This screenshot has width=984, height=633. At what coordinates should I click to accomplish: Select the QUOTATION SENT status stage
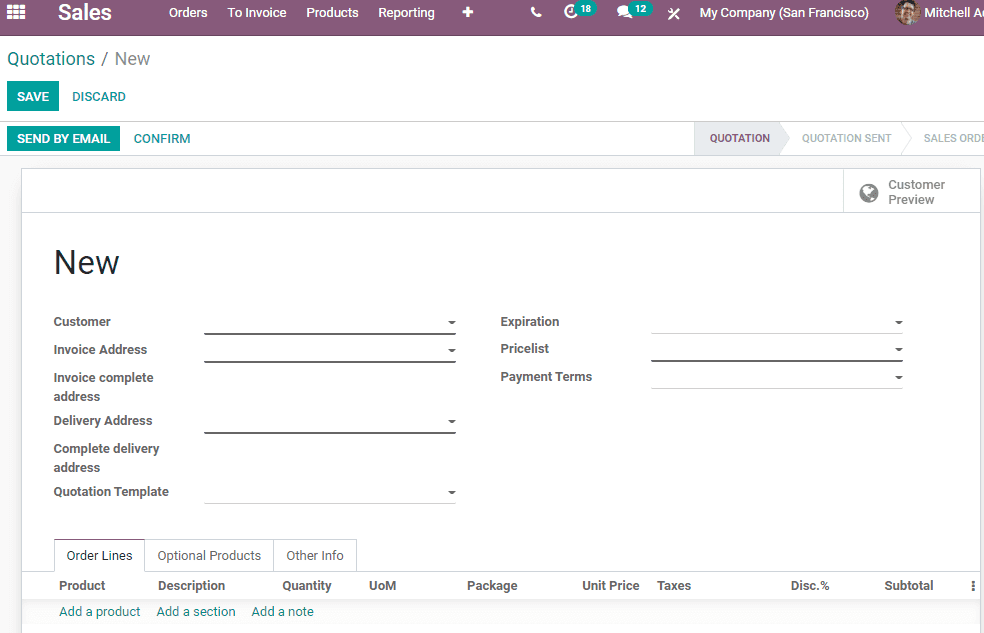tap(846, 138)
